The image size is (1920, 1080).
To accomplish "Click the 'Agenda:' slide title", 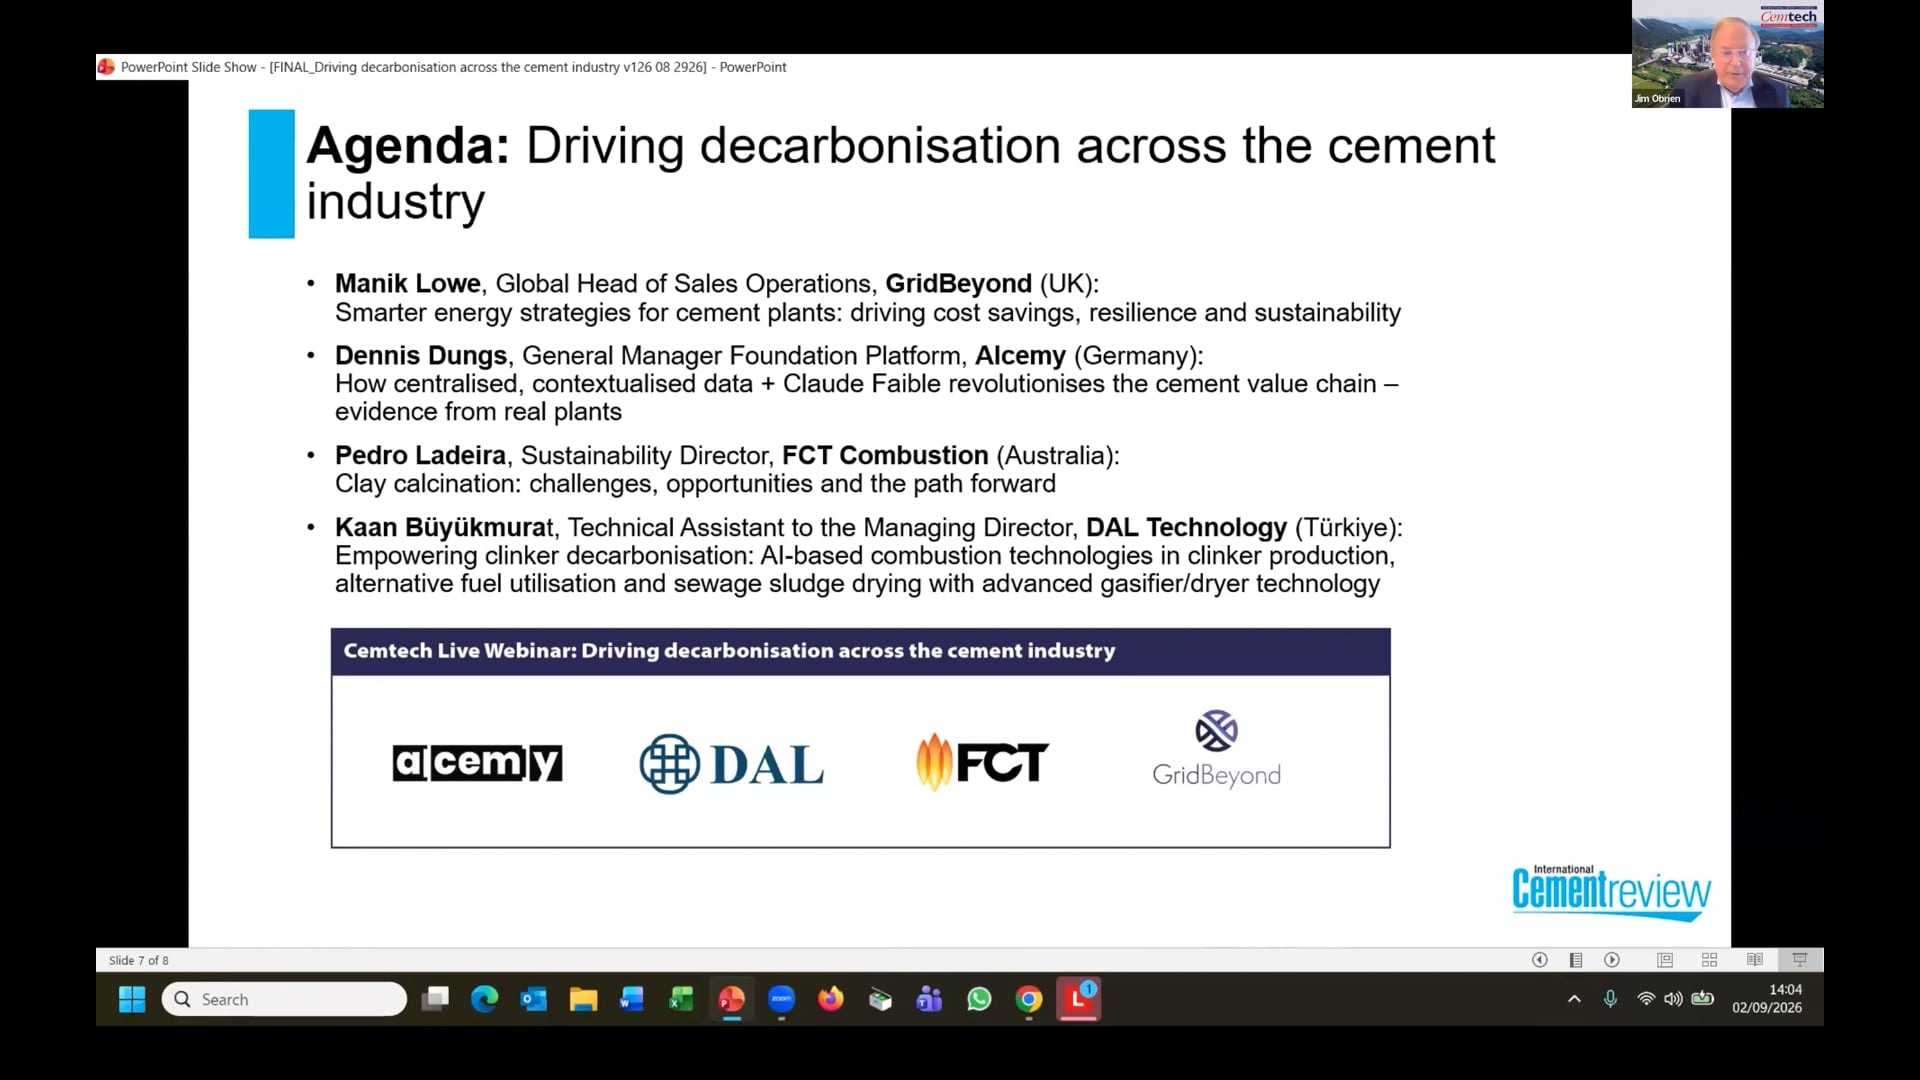I will tap(408, 146).
